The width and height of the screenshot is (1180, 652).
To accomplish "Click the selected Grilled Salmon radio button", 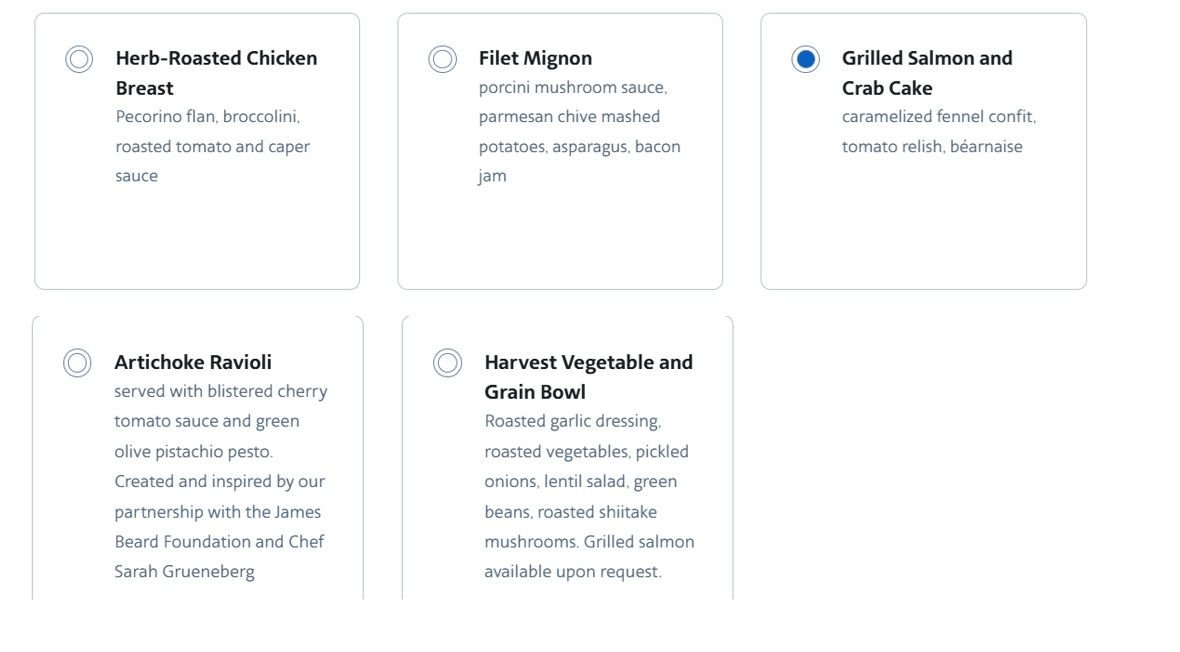I will click(x=805, y=59).
